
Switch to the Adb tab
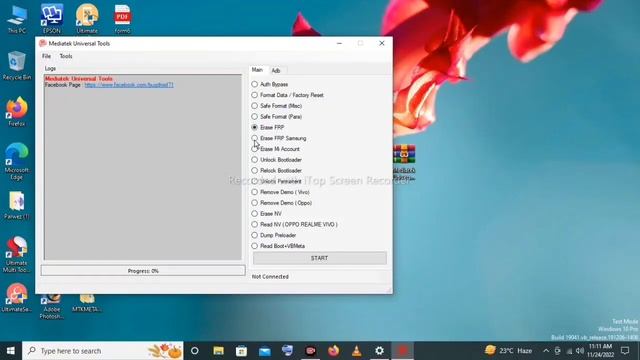pos(276,71)
